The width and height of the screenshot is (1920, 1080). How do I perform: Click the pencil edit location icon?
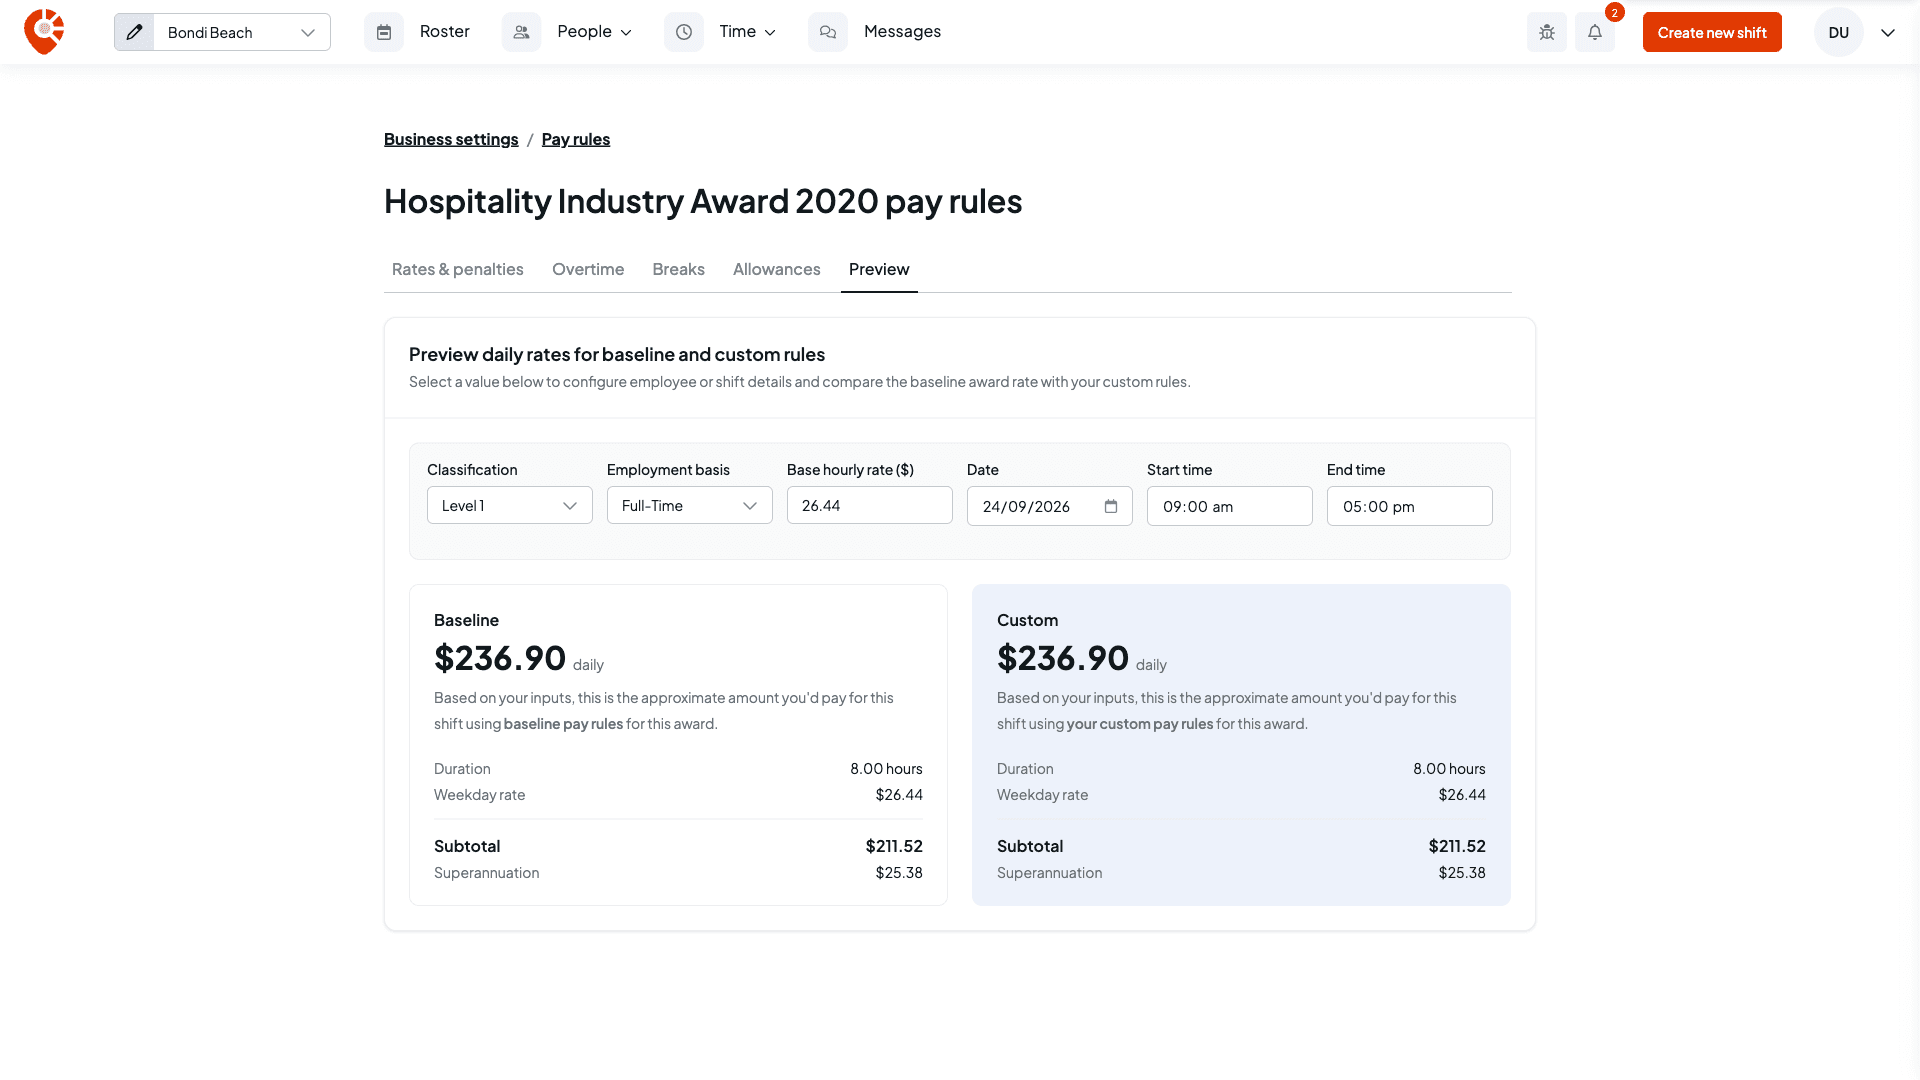[x=134, y=32]
